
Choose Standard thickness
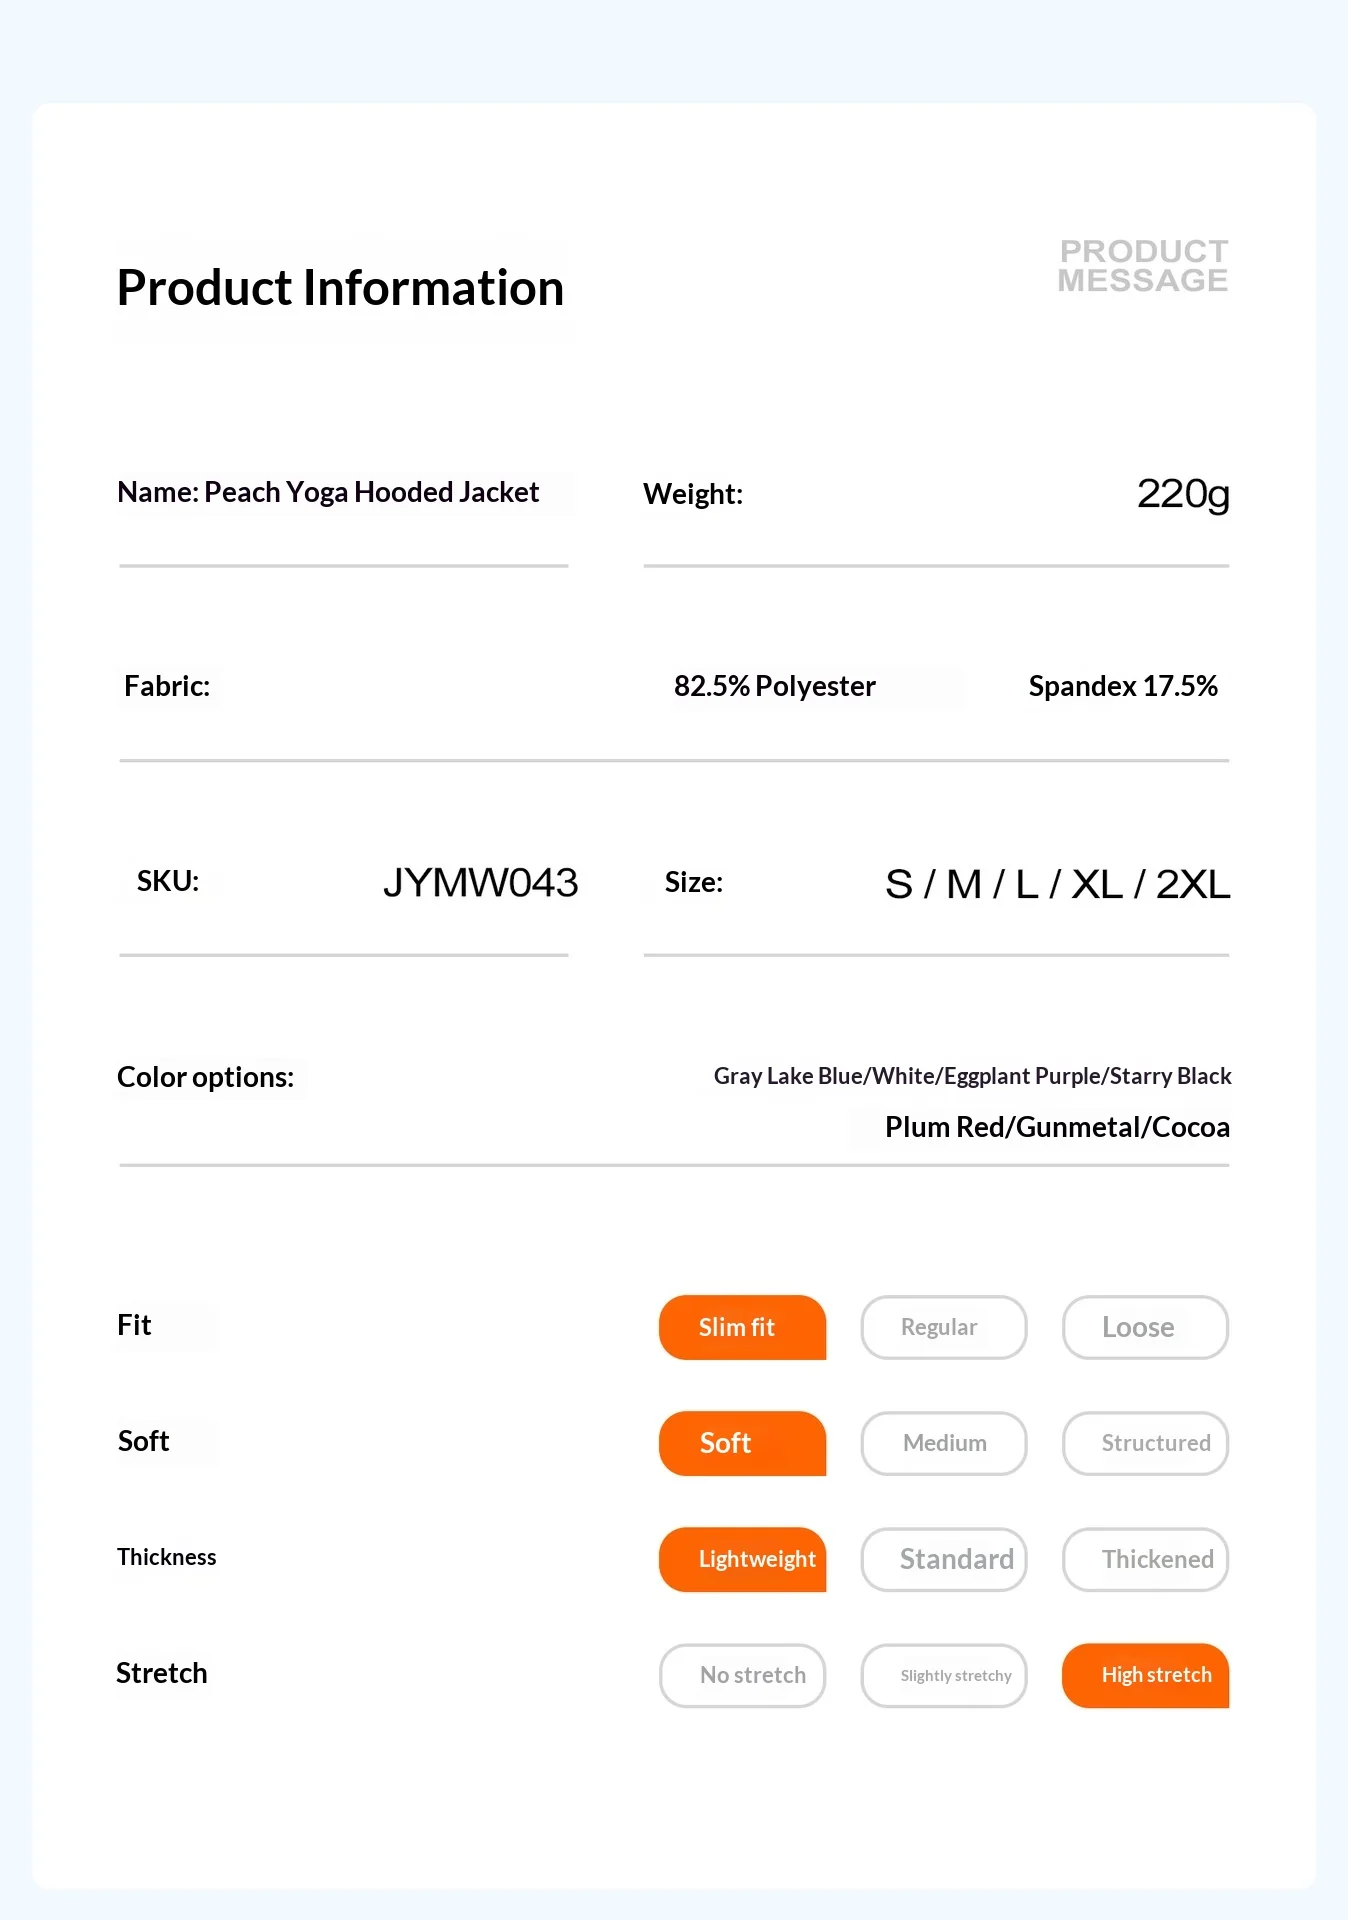click(x=944, y=1559)
